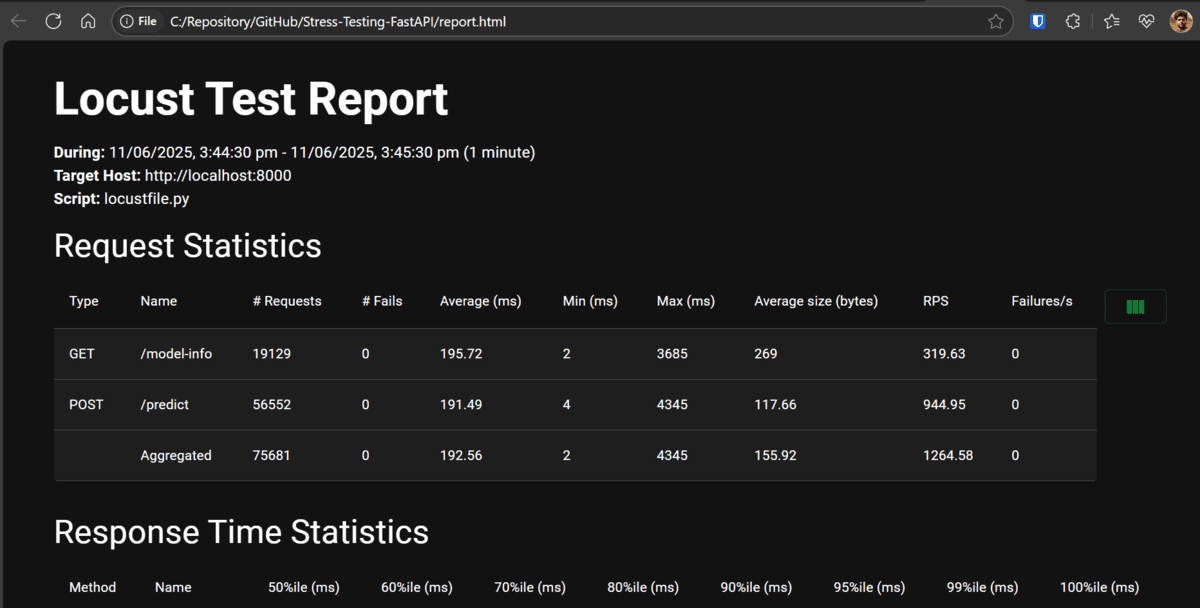Click RPS value 319.63
The image size is (1200, 608).
pos(944,354)
